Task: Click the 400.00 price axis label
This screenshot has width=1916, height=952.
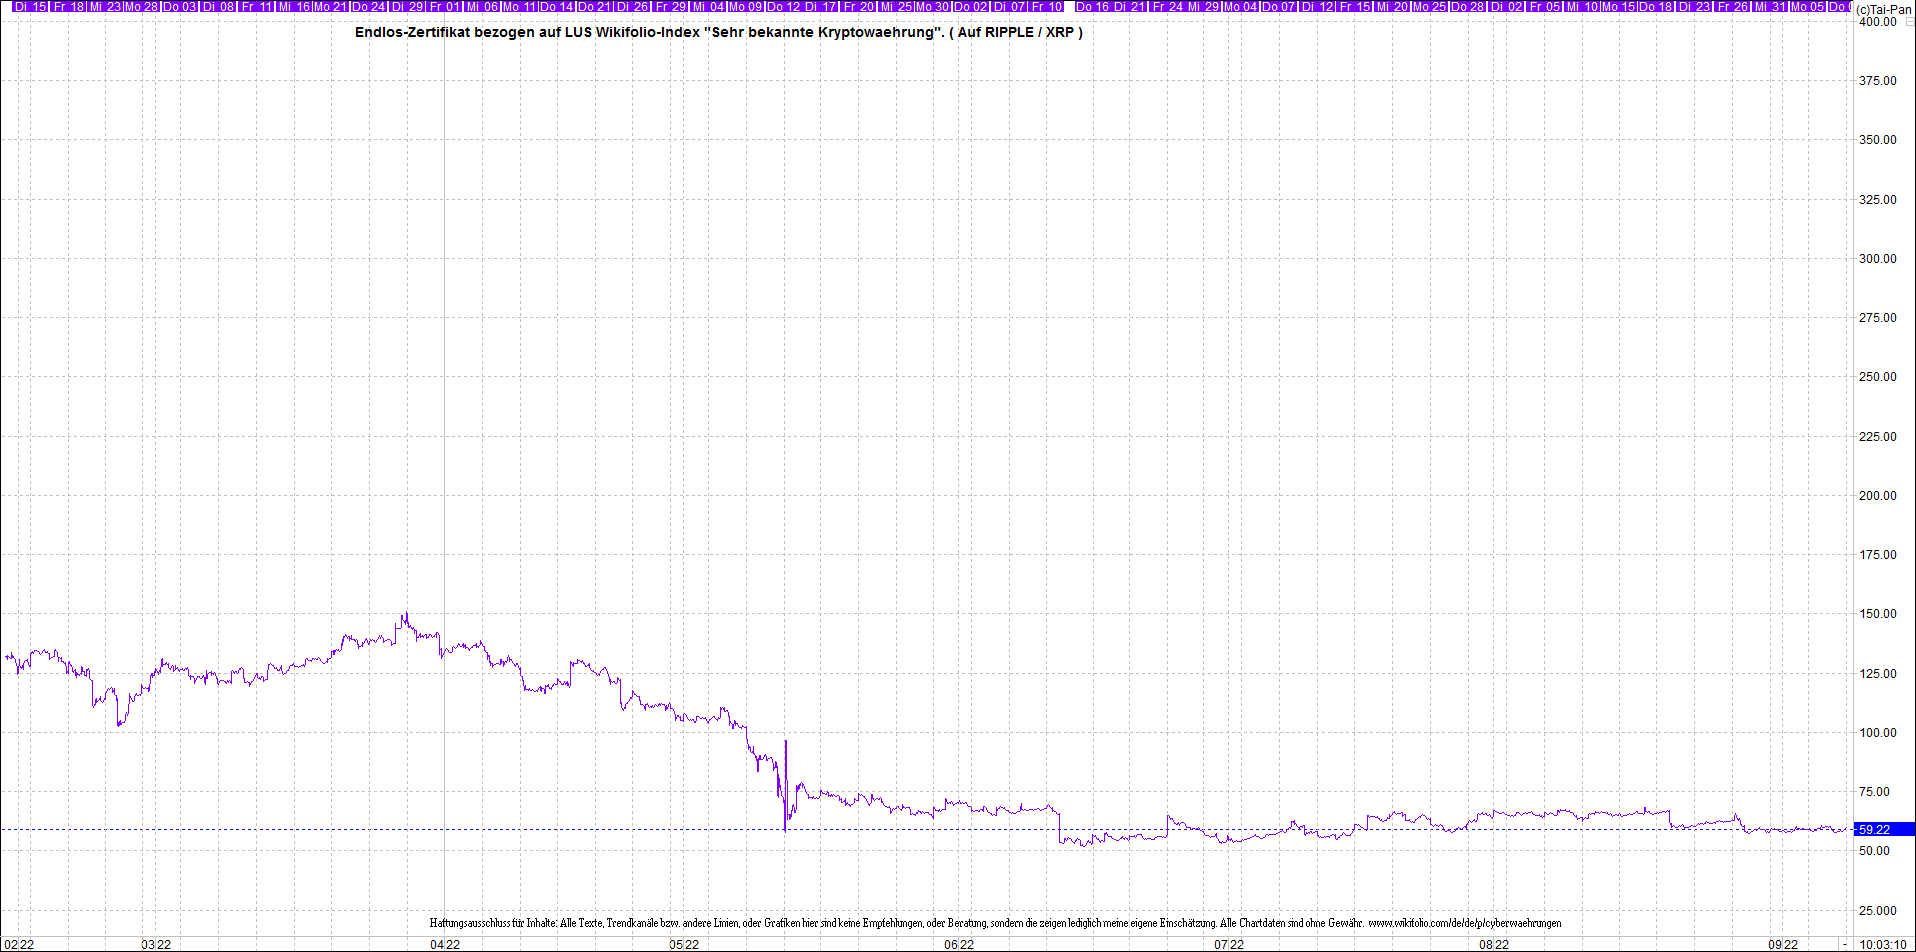Action: 1877,21
